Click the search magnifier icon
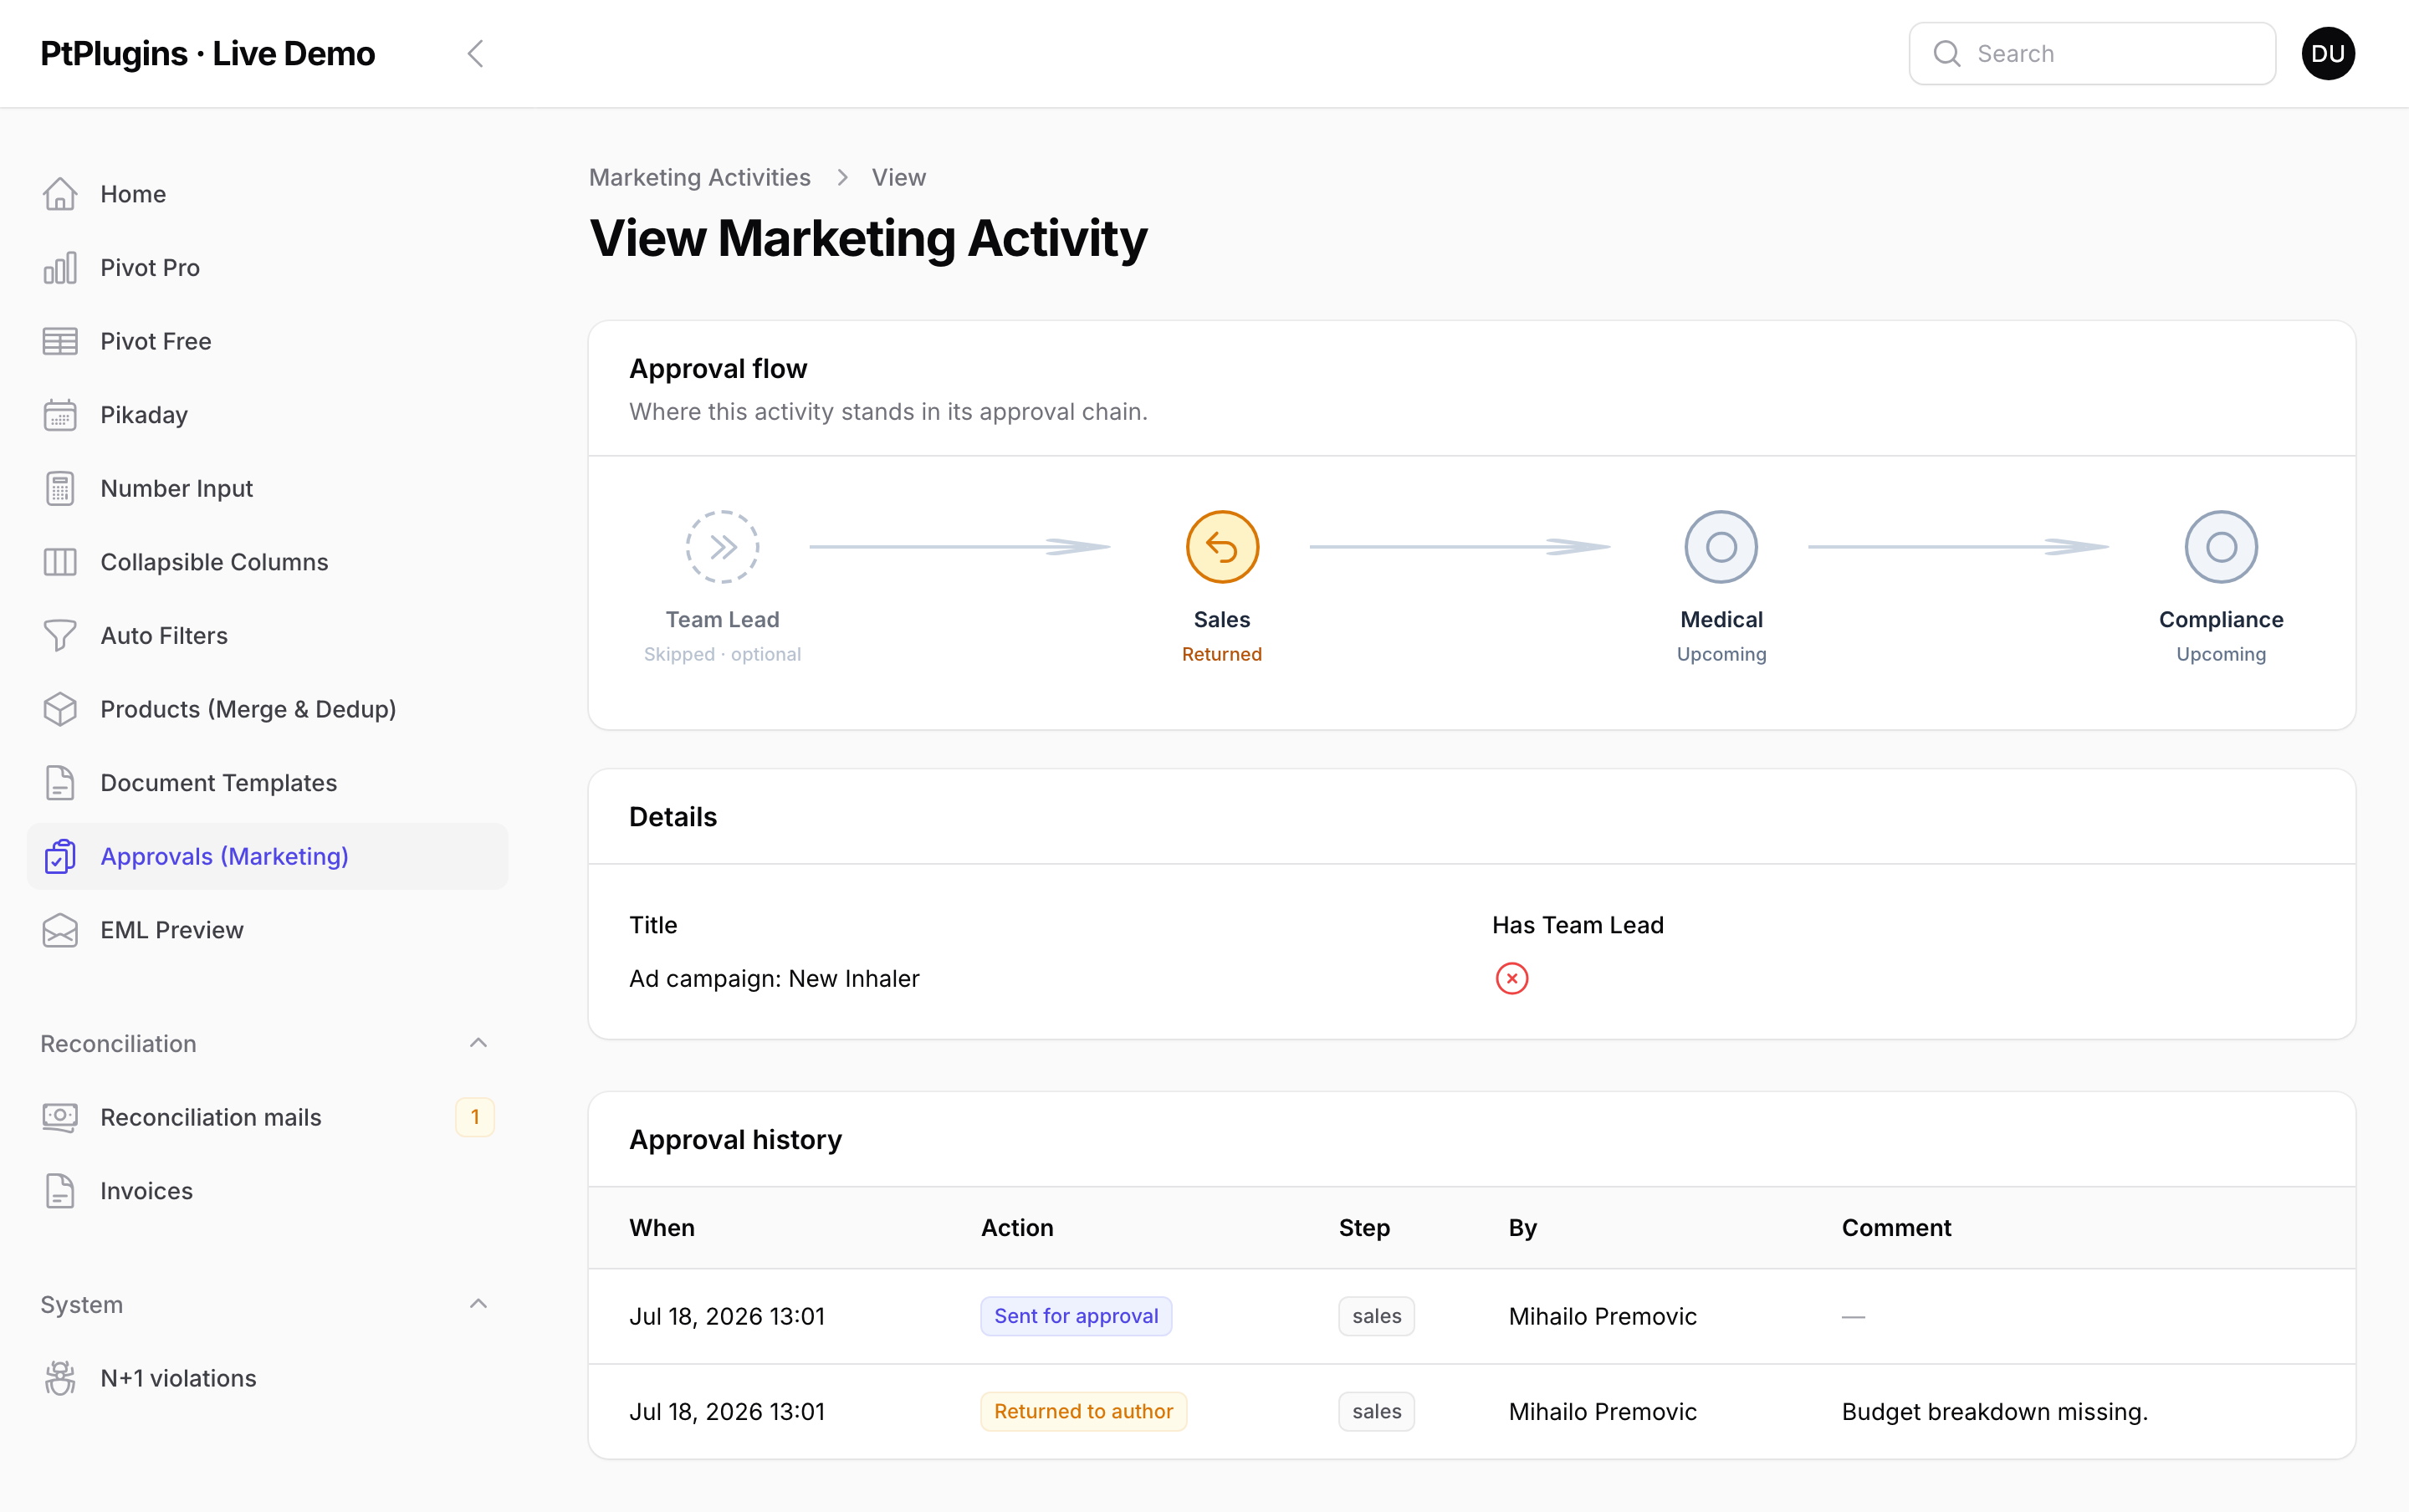 1946,54
